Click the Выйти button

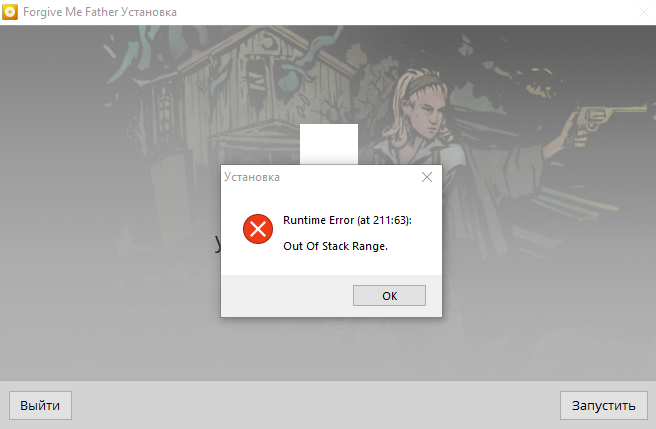tap(40, 405)
